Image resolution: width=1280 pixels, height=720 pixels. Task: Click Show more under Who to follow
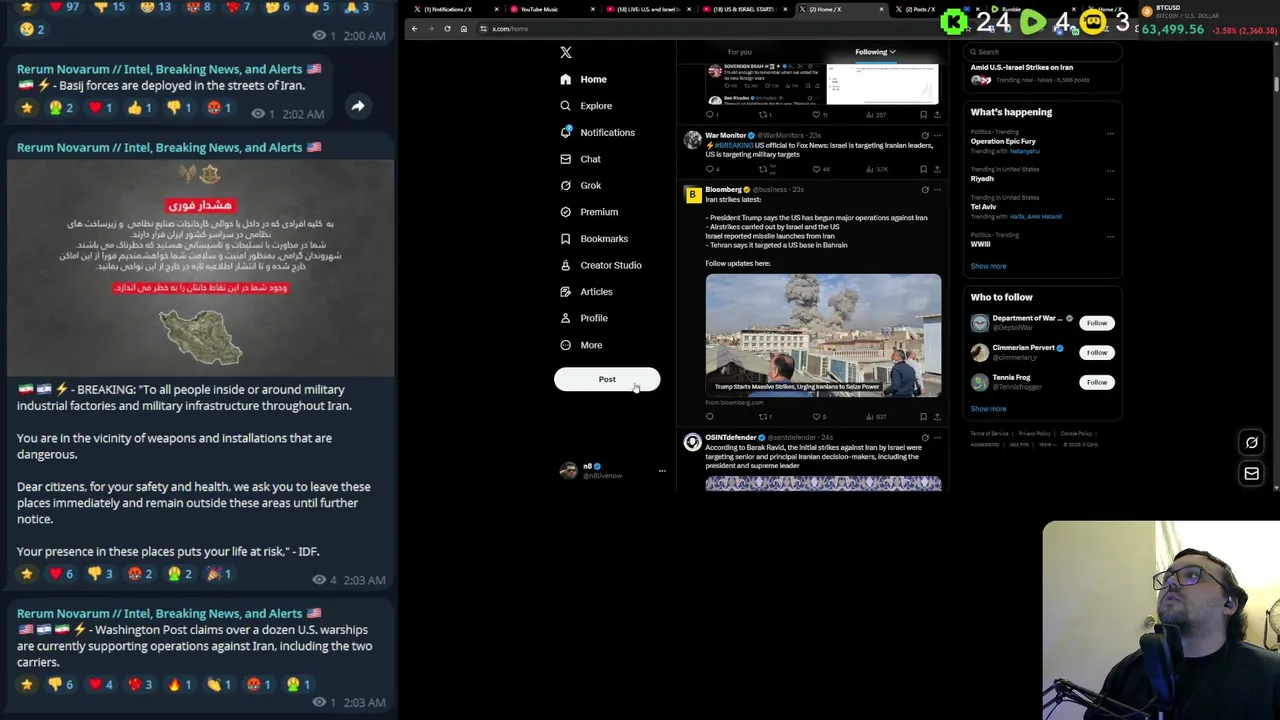click(x=988, y=408)
